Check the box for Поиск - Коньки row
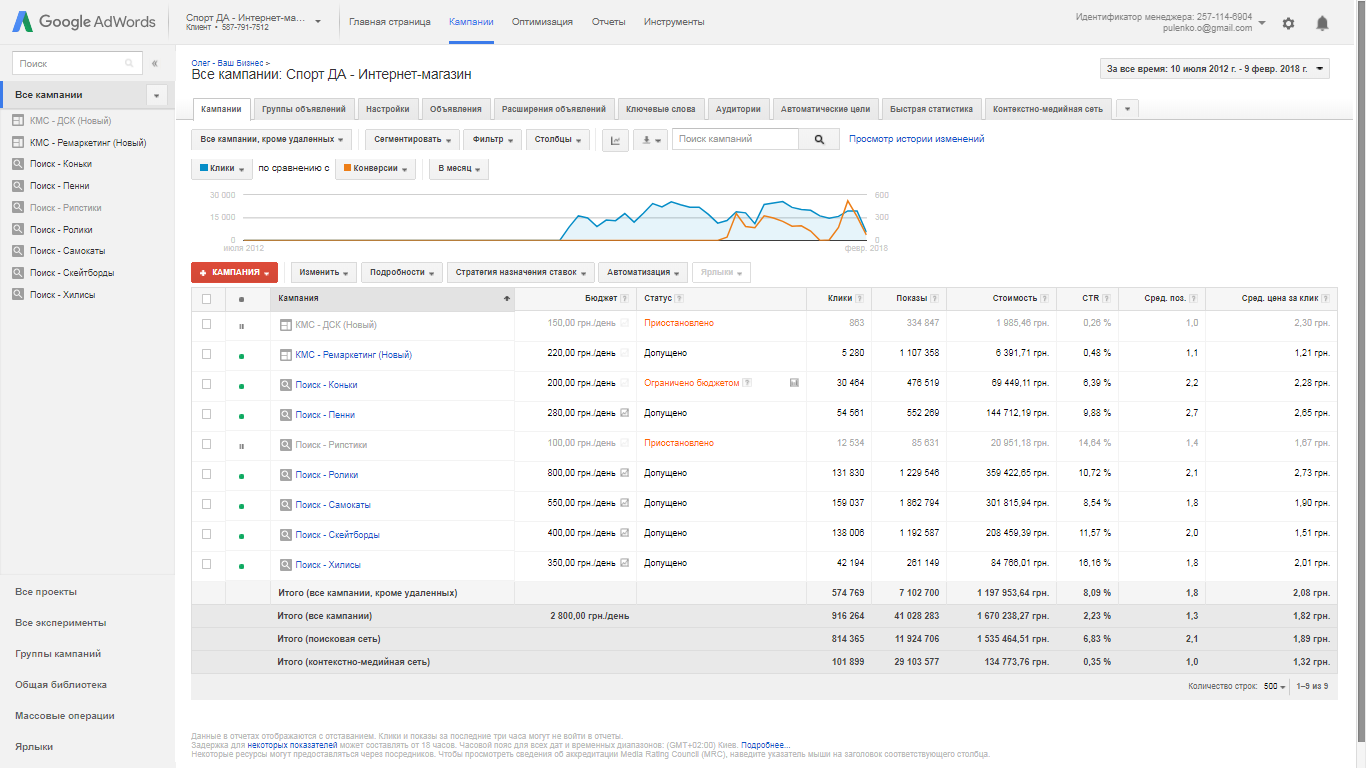Image resolution: width=1366 pixels, height=768 pixels. (207, 384)
